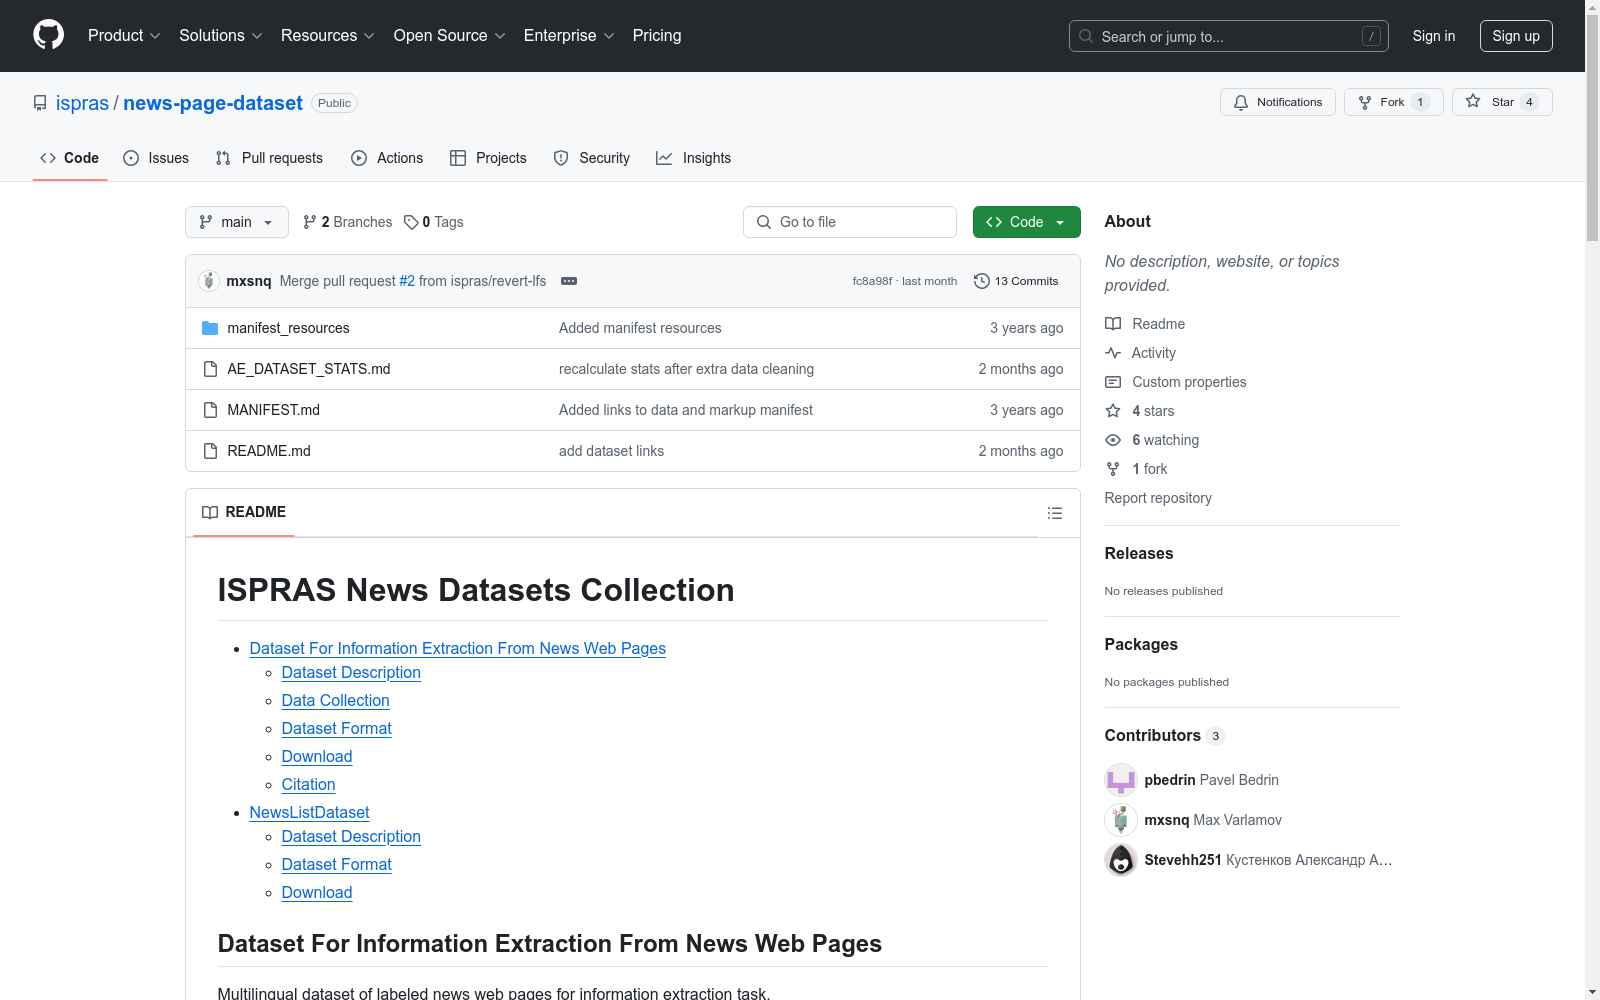The height and width of the screenshot is (1000, 1600).
Task: Click the Search or jump to field
Action: 1229,36
